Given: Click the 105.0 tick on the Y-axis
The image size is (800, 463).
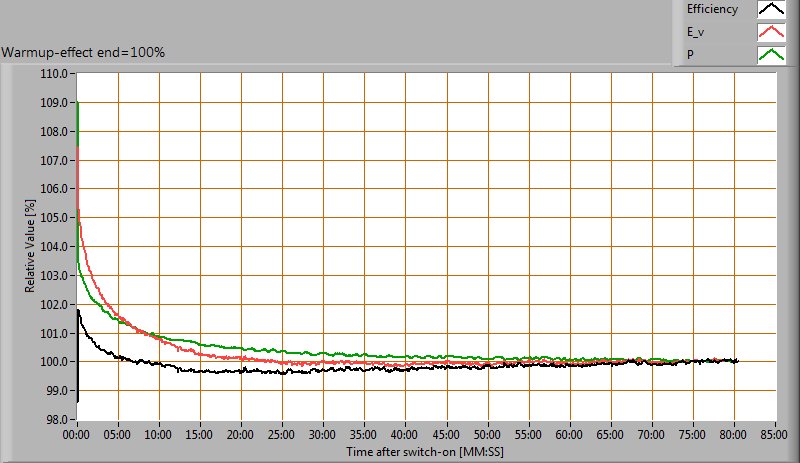Looking at the screenshot, I should pos(52,218).
